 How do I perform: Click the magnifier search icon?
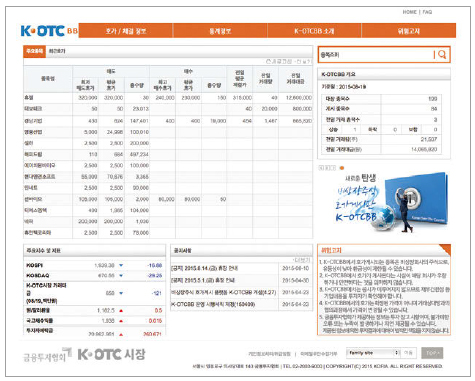coord(442,54)
